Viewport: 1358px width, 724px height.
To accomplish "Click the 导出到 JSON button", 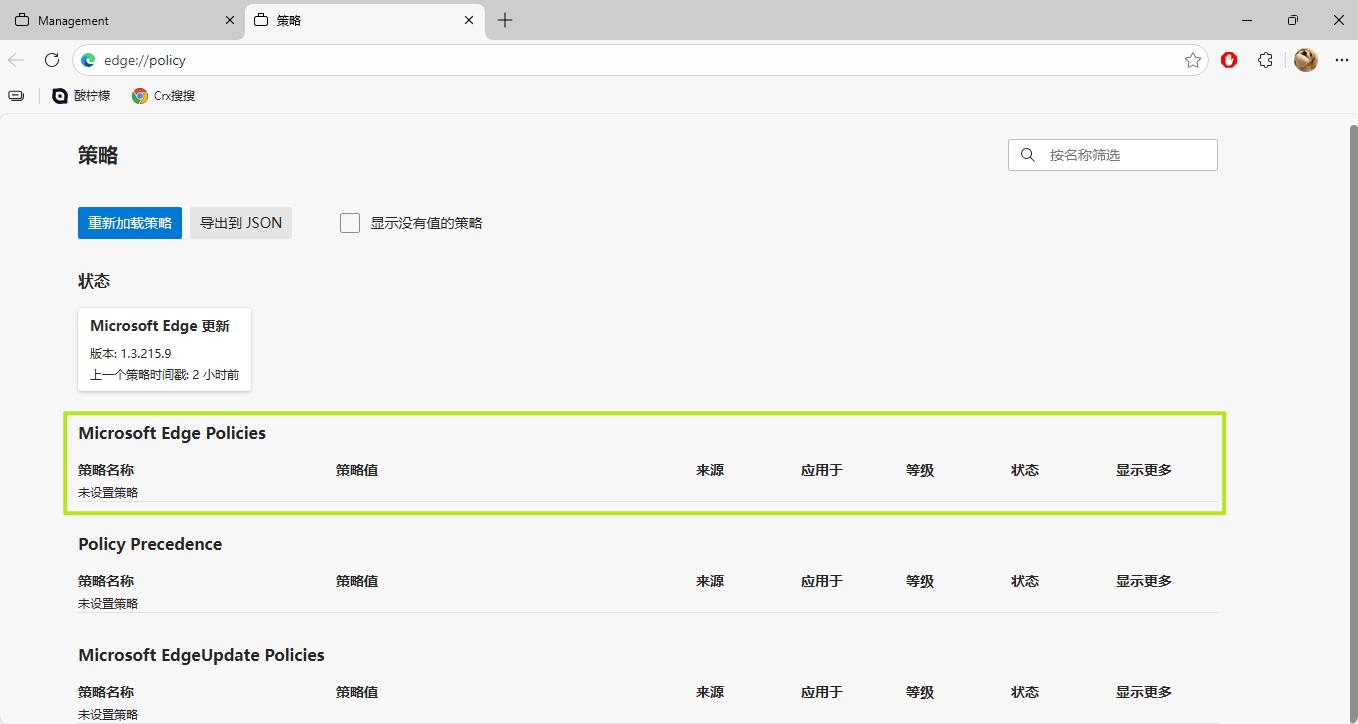I will pos(241,223).
